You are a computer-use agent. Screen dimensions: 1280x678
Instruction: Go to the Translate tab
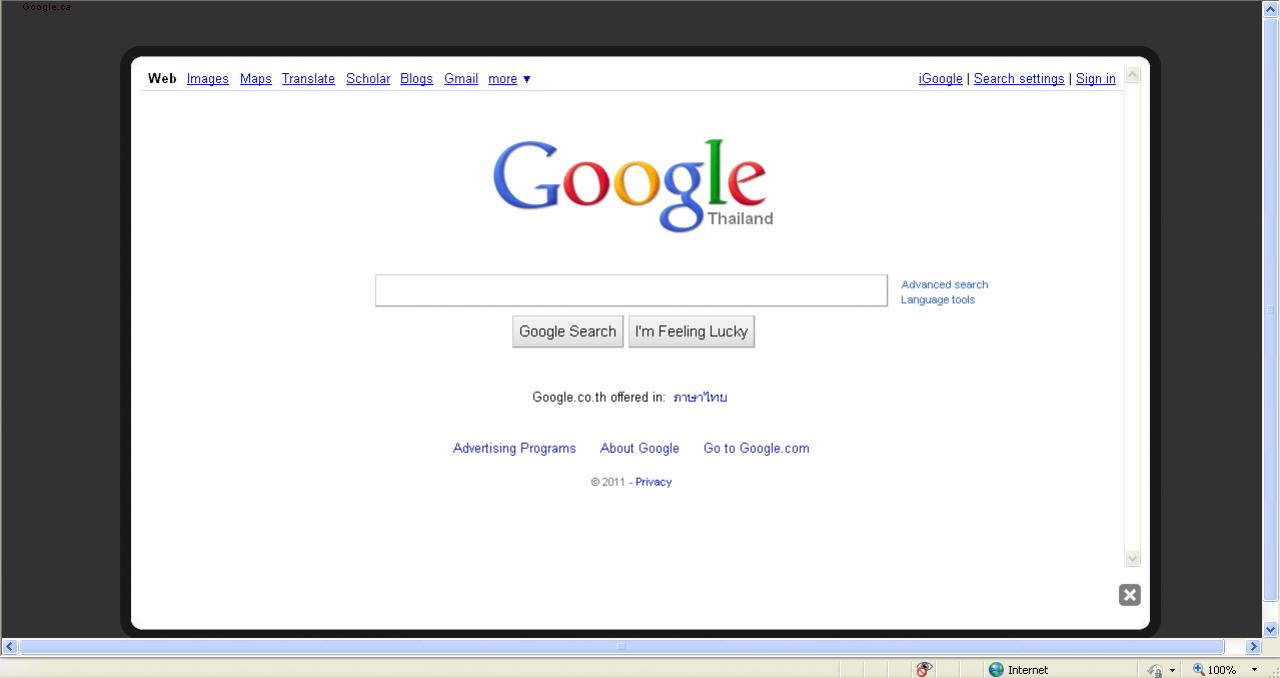[x=308, y=79]
